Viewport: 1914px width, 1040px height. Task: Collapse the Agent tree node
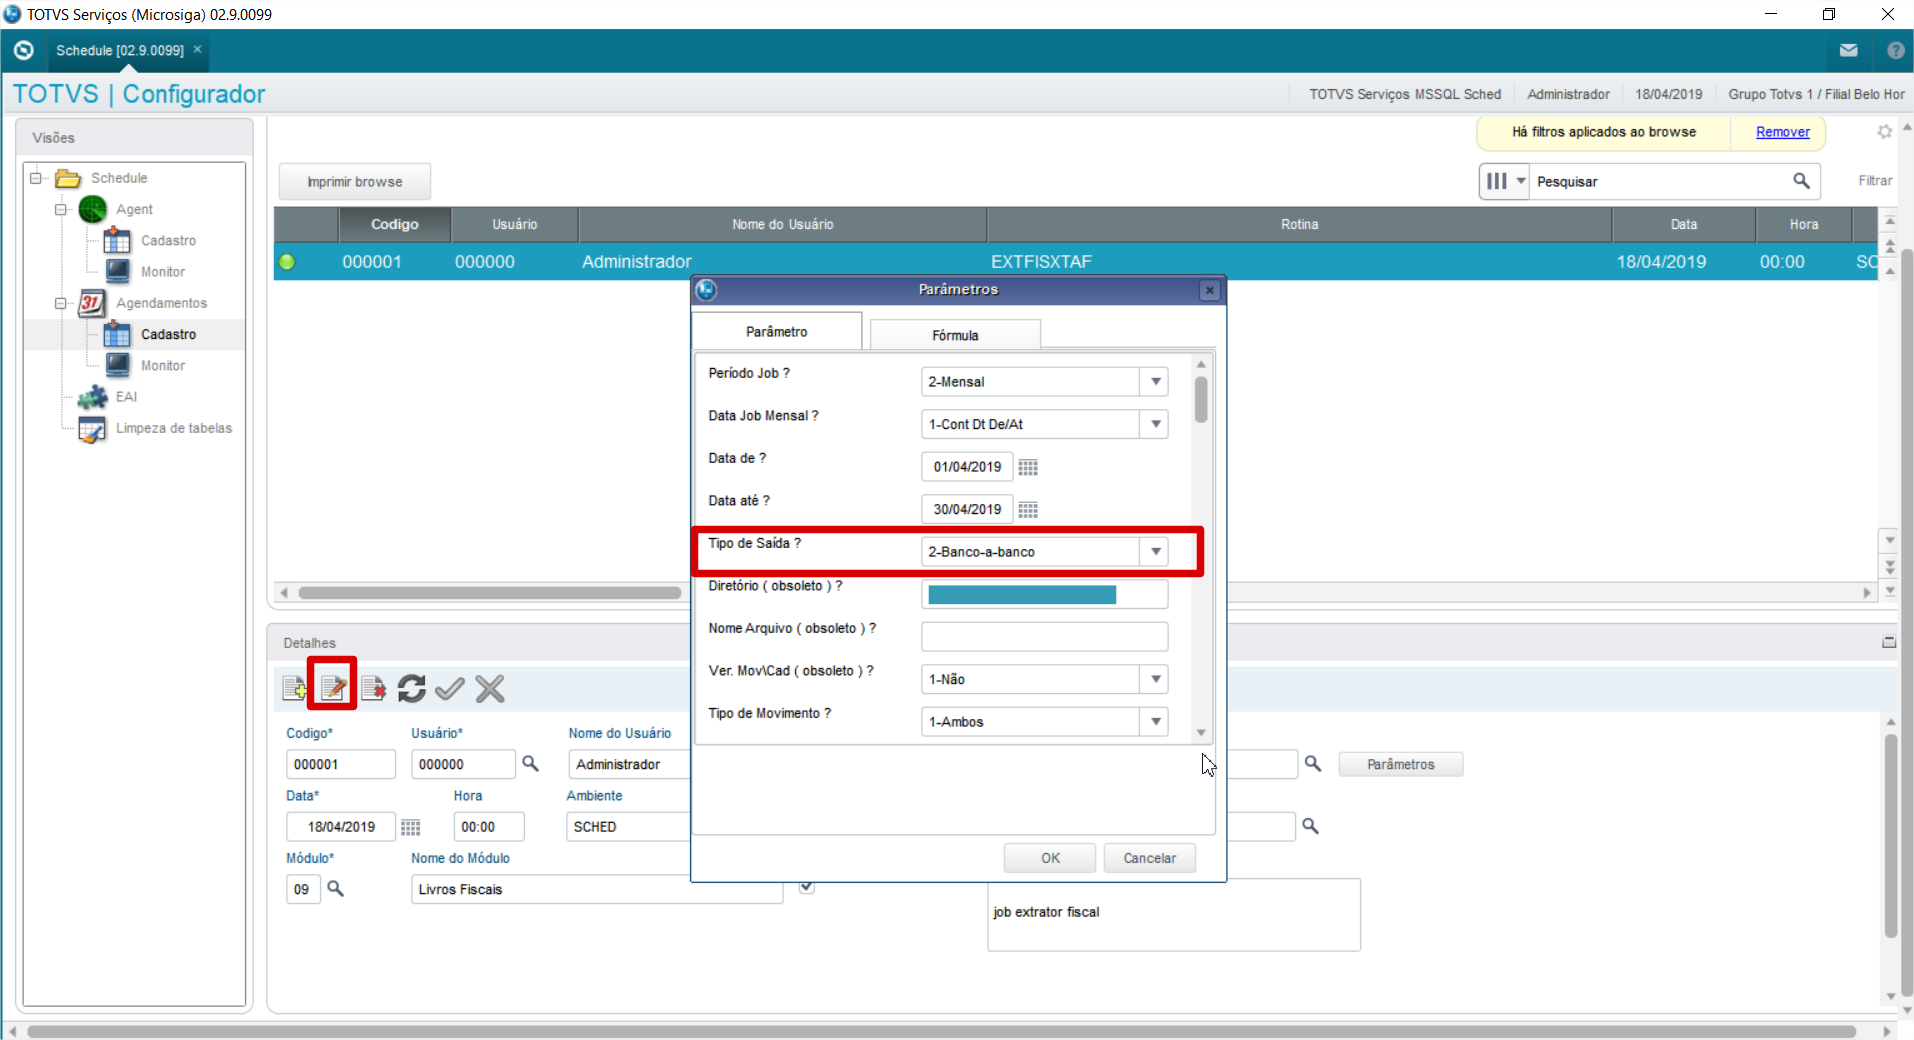(x=61, y=209)
